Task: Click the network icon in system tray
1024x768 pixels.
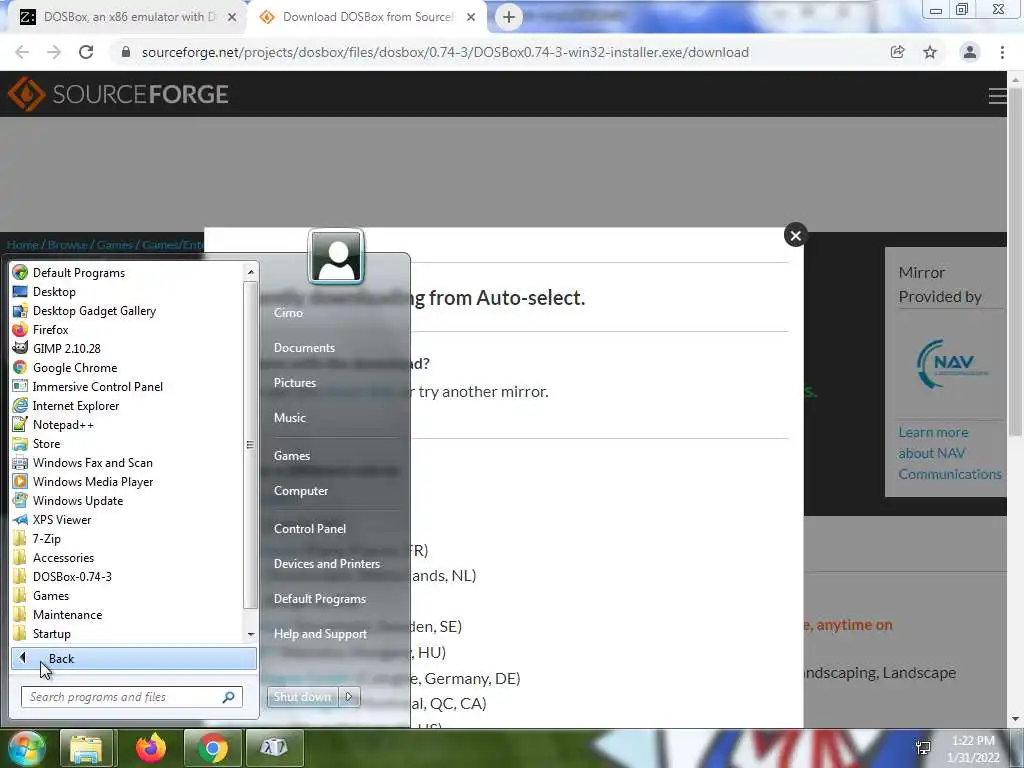Action: [x=923, y=748]
